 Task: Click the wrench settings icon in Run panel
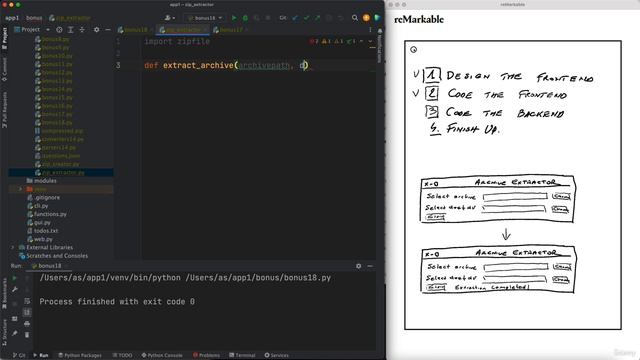[15, 289]
